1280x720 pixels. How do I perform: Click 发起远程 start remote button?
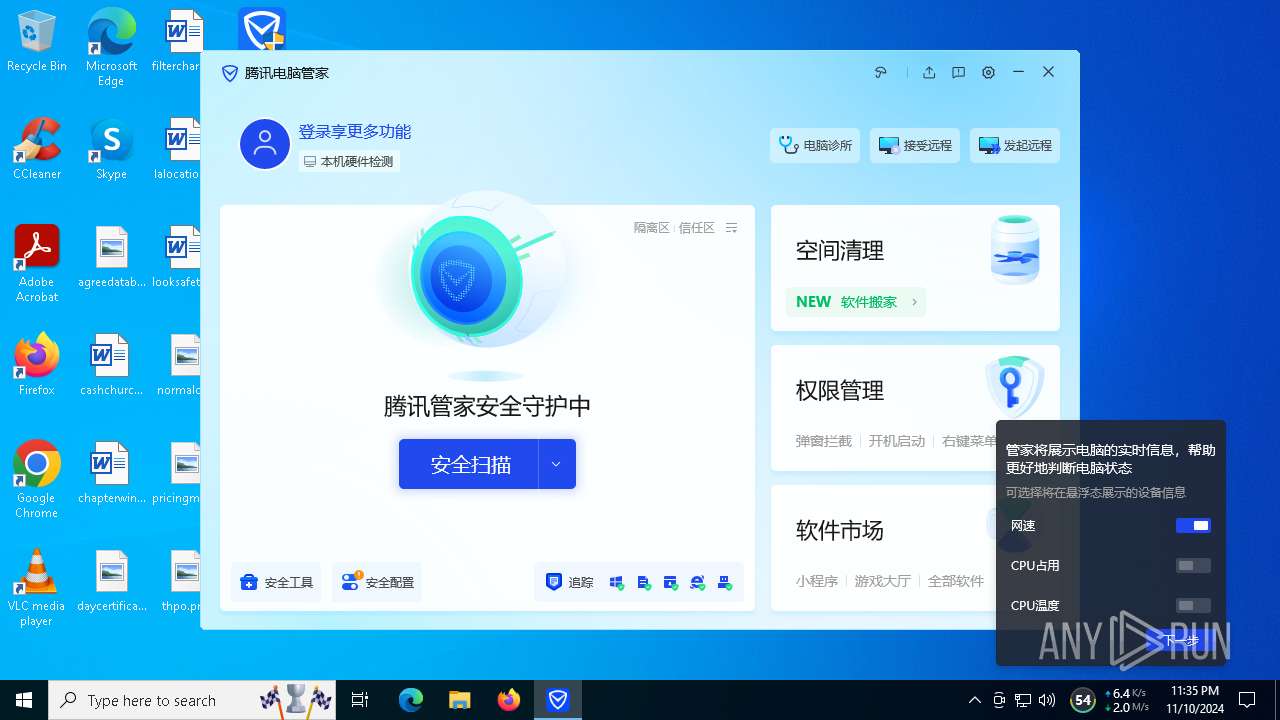point(1015,145)
